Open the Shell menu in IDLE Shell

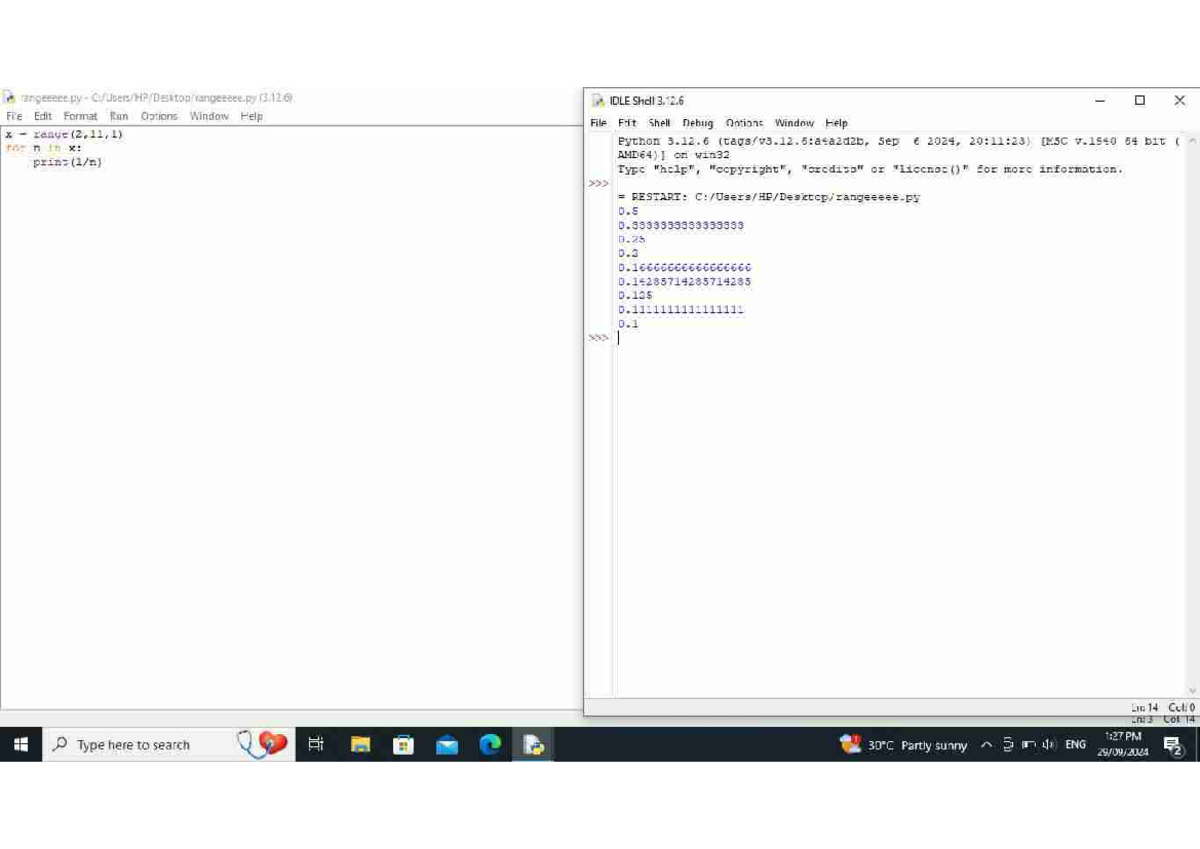pos(659,122)
